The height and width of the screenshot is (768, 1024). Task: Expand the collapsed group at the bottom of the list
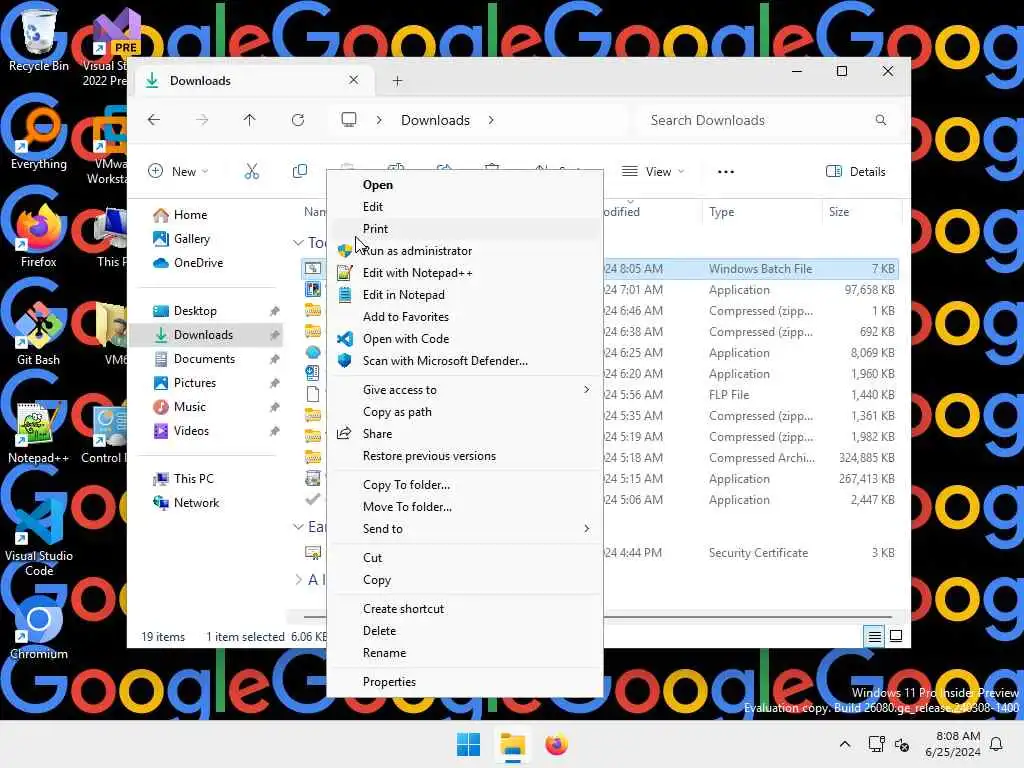coord(298,579)
